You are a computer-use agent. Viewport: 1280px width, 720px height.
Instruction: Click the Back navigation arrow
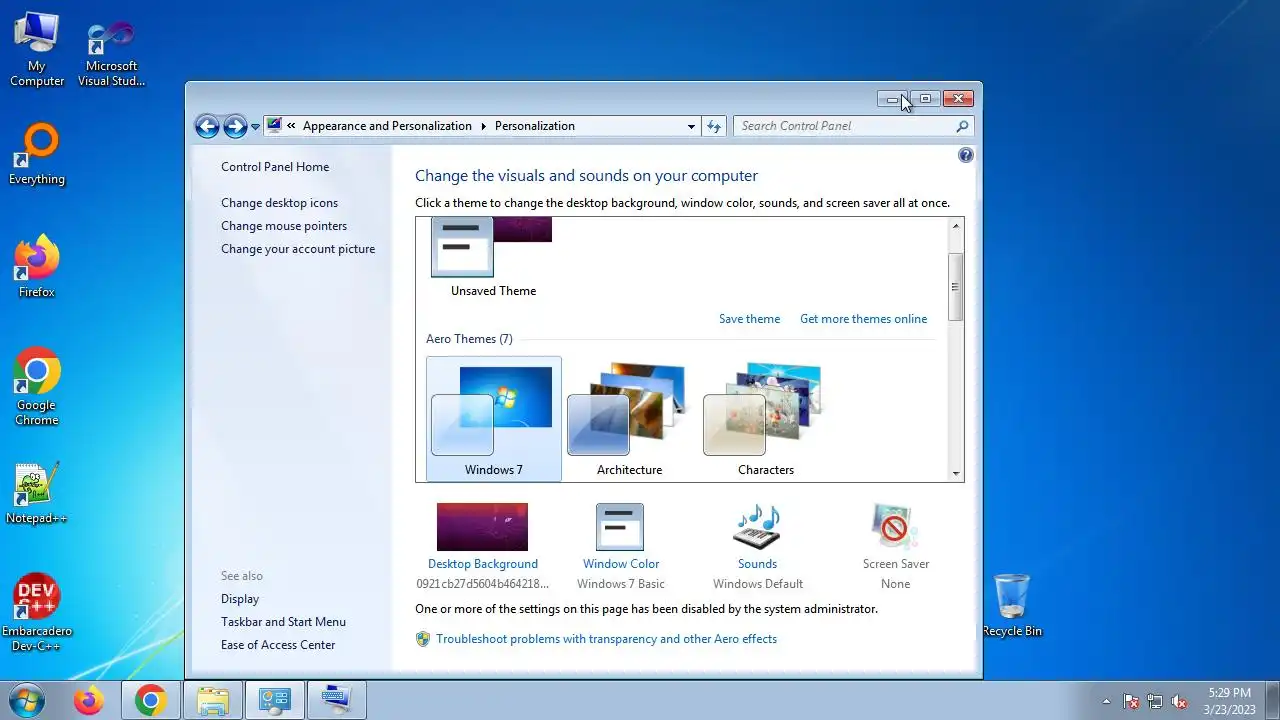coord(207,126)
